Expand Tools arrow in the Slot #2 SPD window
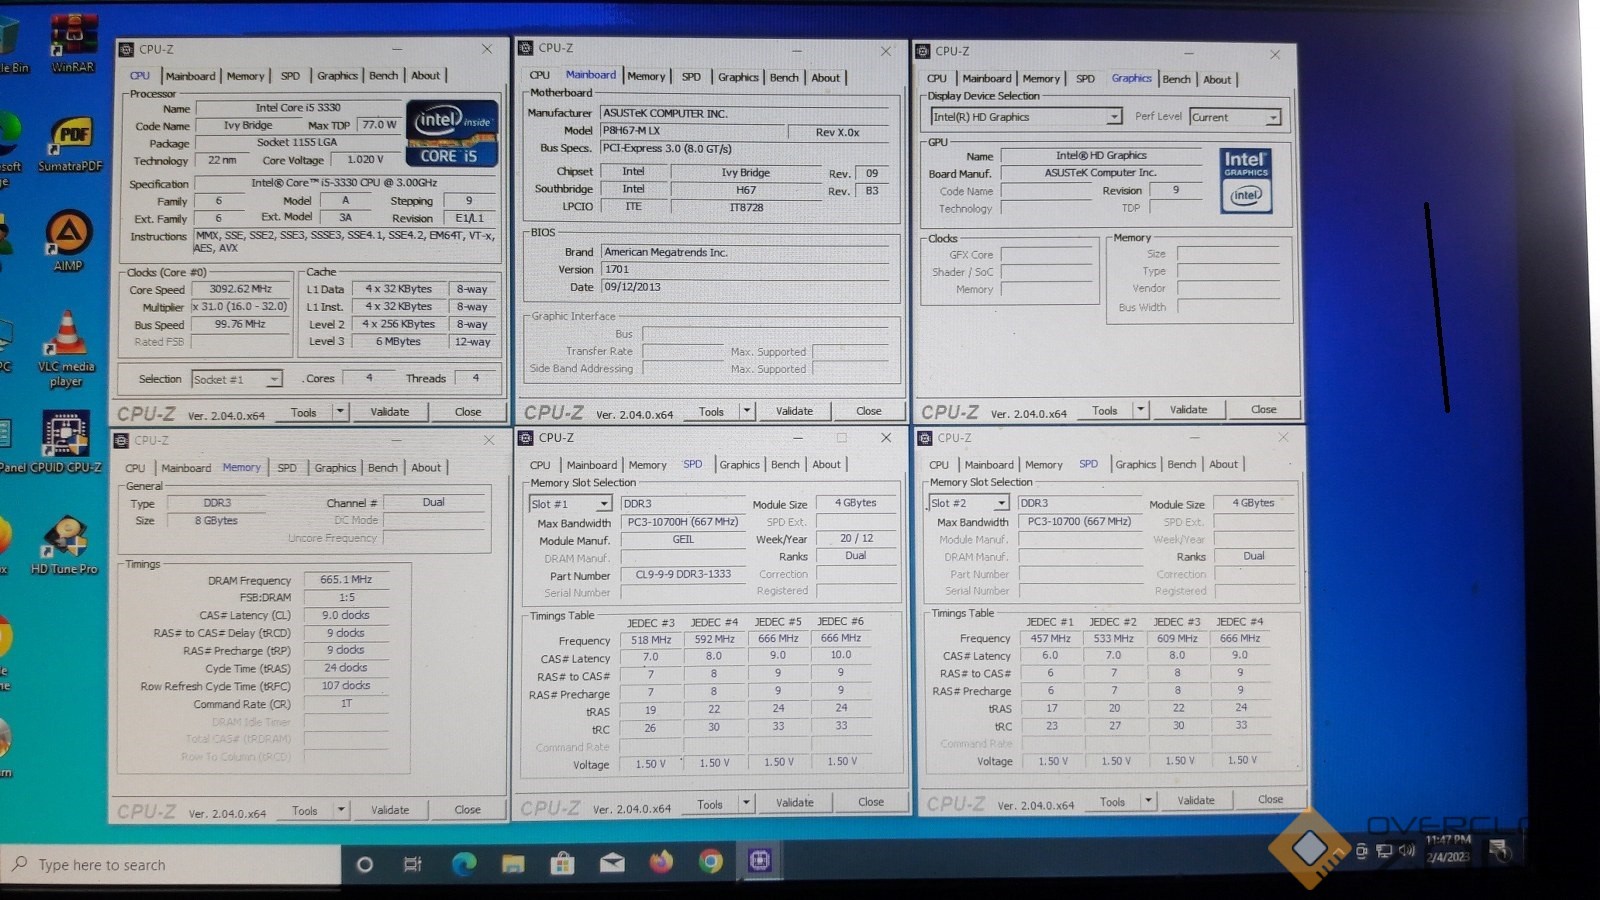The image size is (1600, 900). (x=1149, y=801)
